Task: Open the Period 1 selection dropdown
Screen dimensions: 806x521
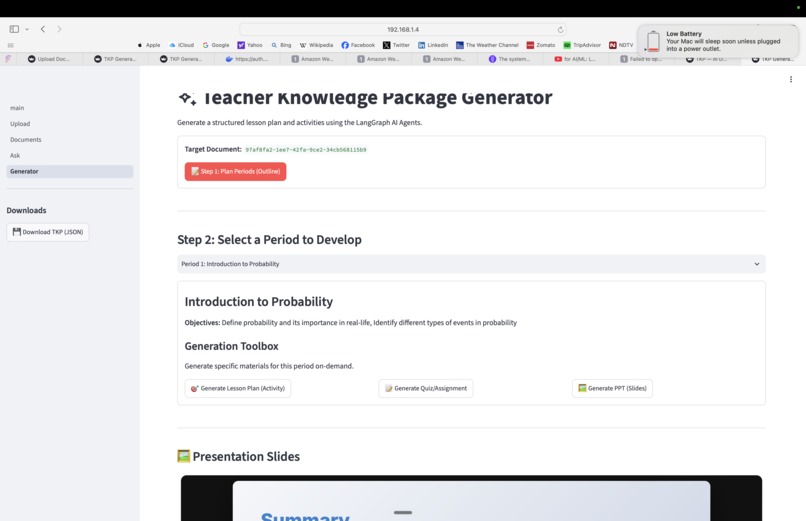Action: 471,264
